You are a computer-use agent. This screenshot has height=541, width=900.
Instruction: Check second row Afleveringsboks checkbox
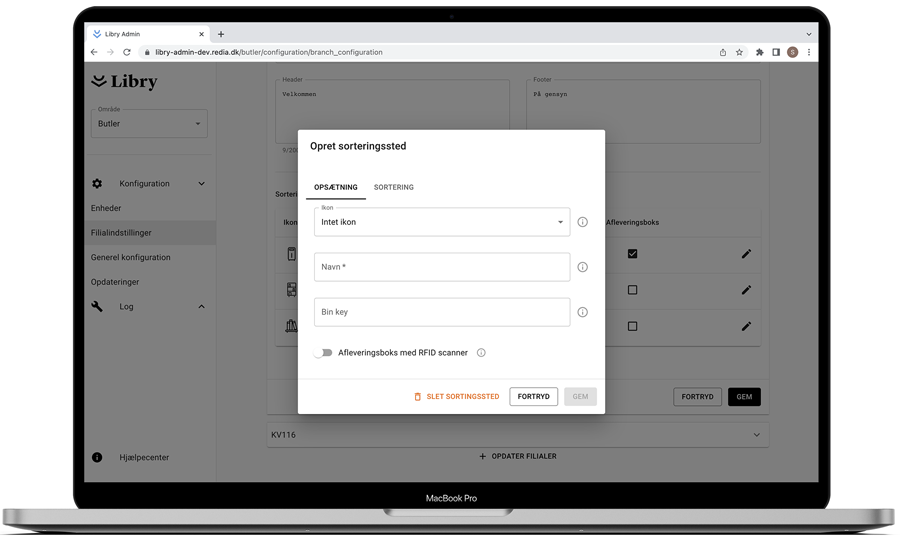(632, 290)
